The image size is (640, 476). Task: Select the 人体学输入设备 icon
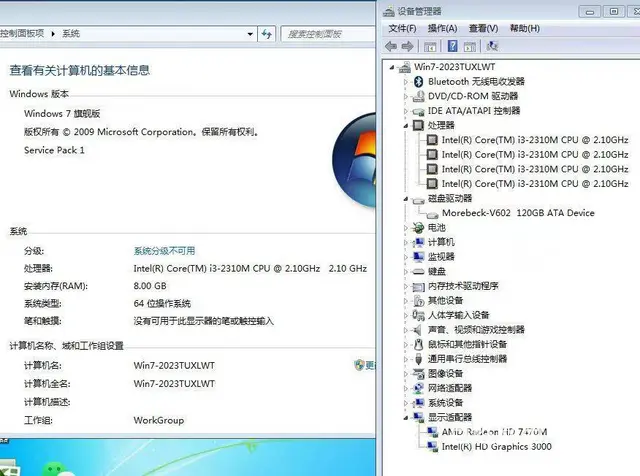(418, 315)
